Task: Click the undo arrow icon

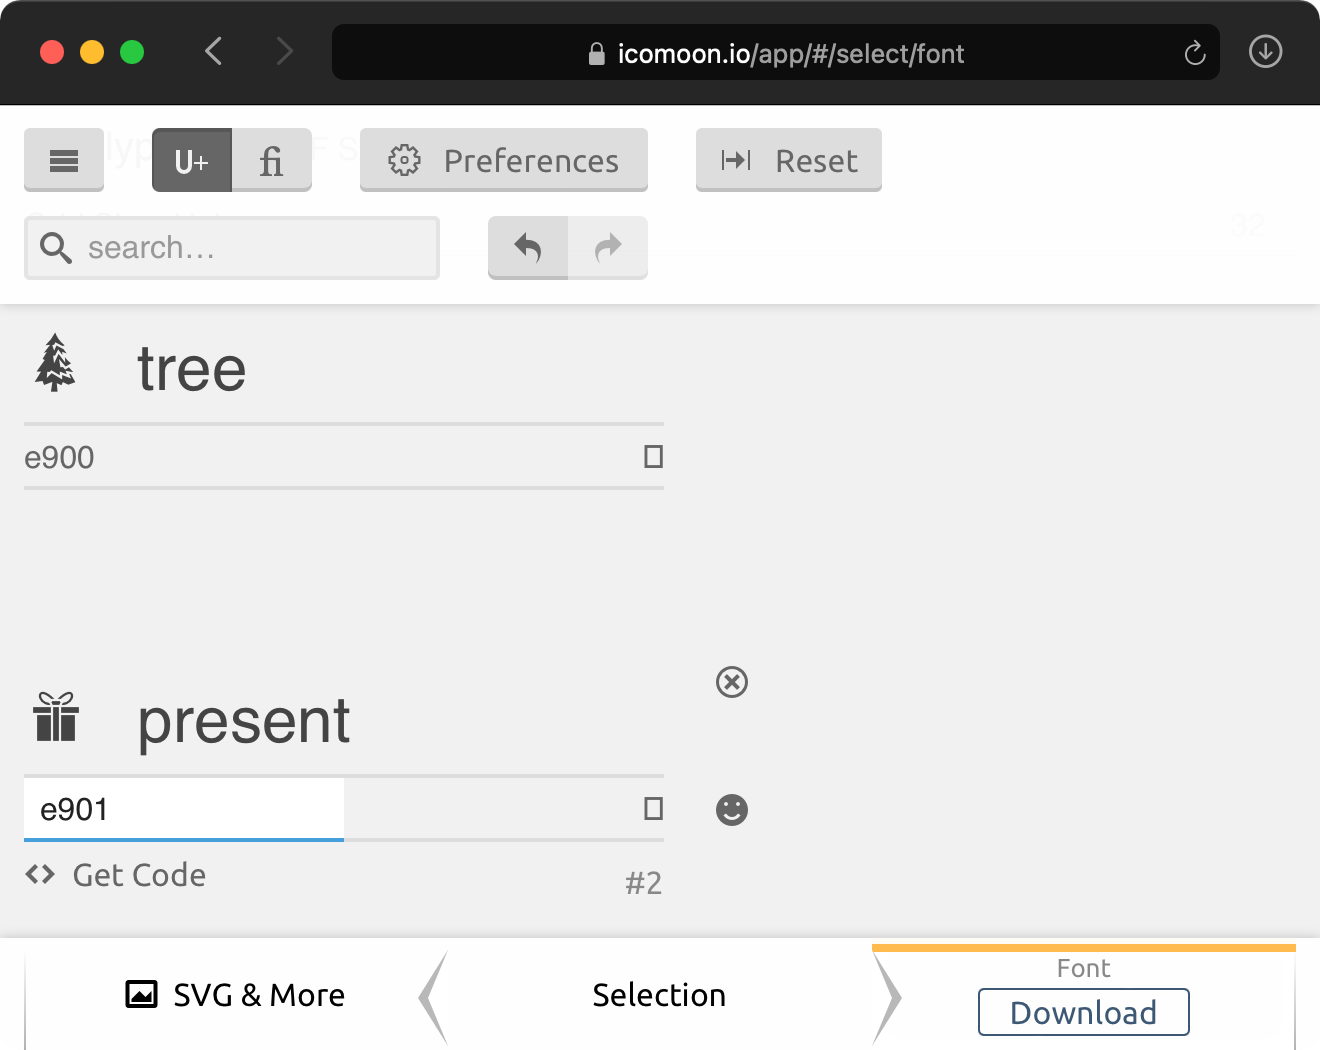Action: pyautogui.click(x=527, y=247)
